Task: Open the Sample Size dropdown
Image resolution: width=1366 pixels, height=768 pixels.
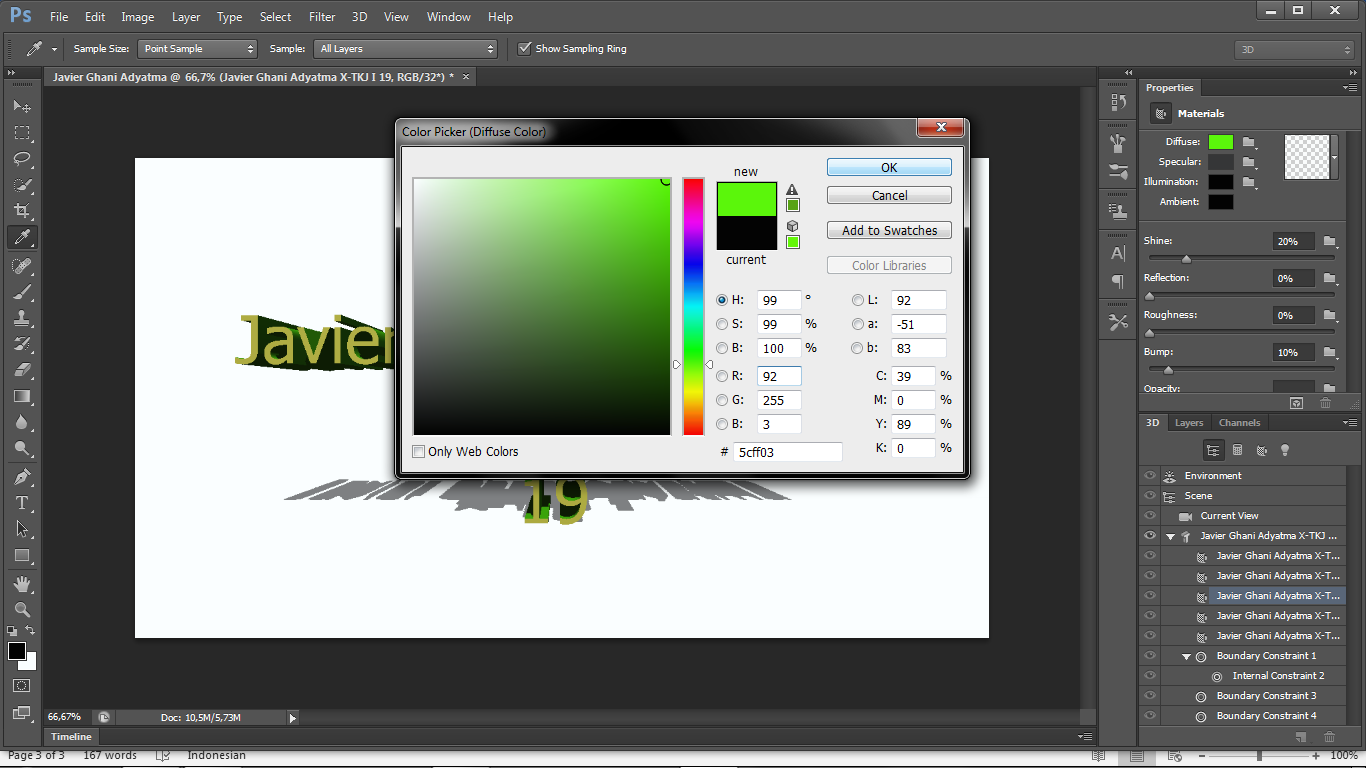Action: pyautogui.click(x=198, y=48)
